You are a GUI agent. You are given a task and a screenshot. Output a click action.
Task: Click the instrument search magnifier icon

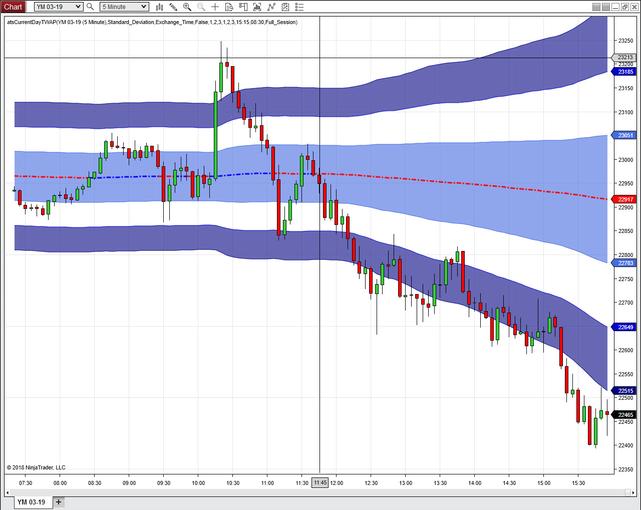click(x=90, y=6)
